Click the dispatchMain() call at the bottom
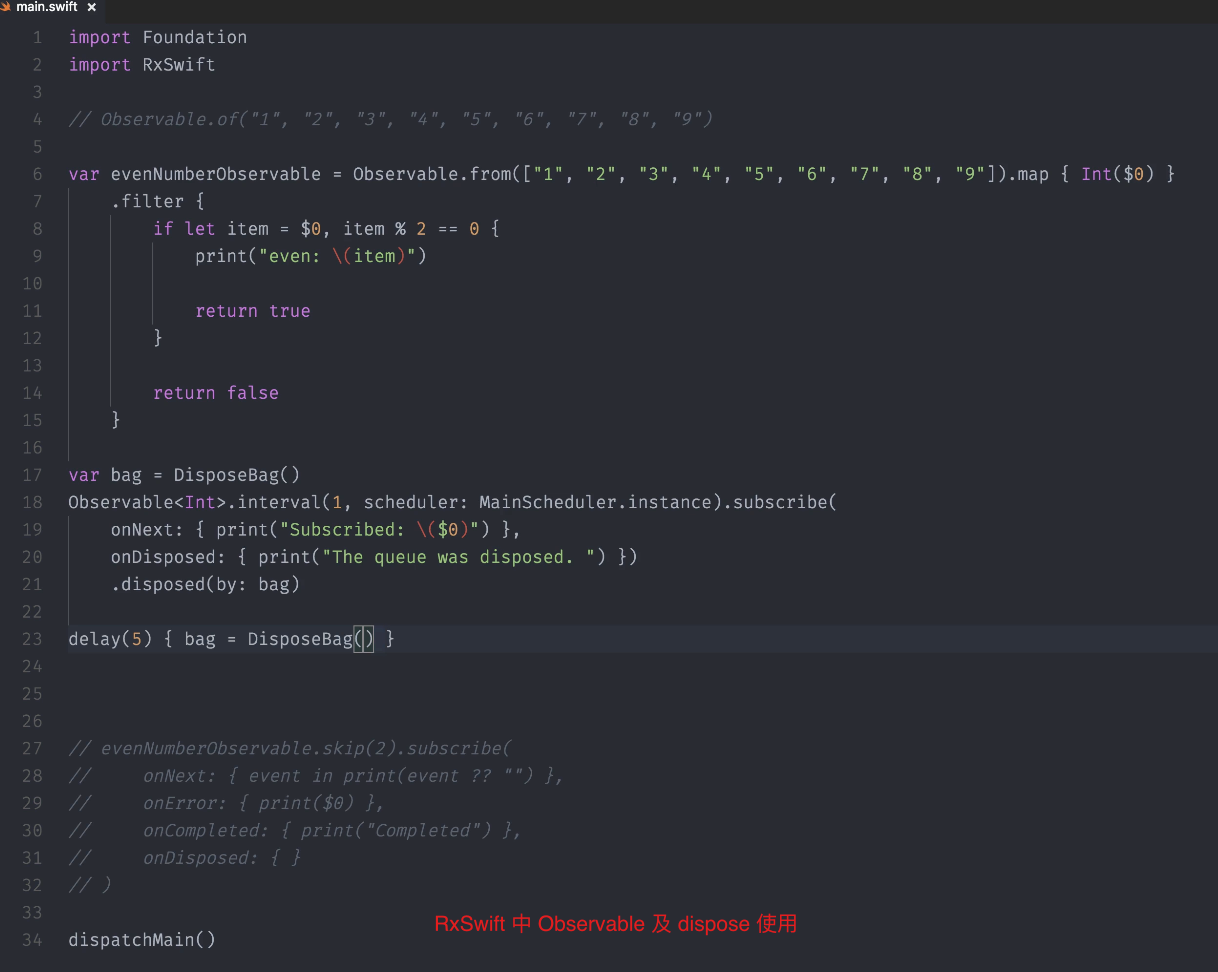 tap(141, 940)
